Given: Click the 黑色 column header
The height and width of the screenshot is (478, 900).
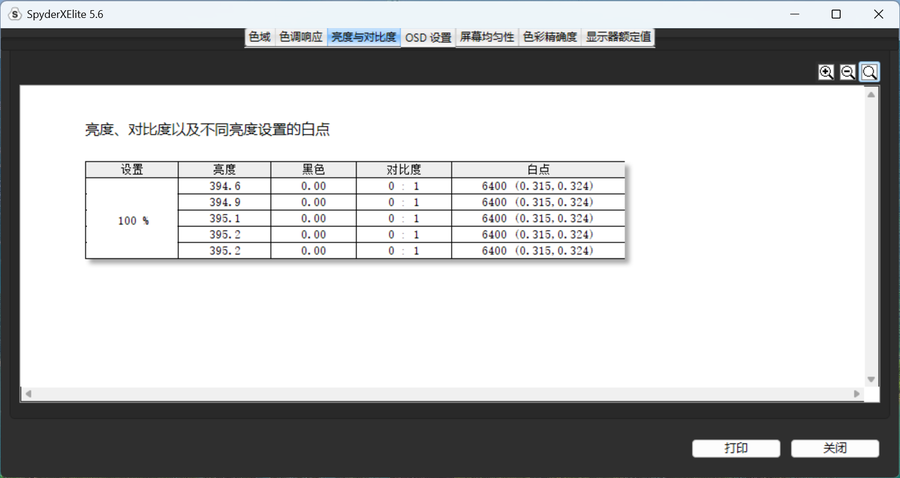Looking at the screenshot, I should point(313,170).
